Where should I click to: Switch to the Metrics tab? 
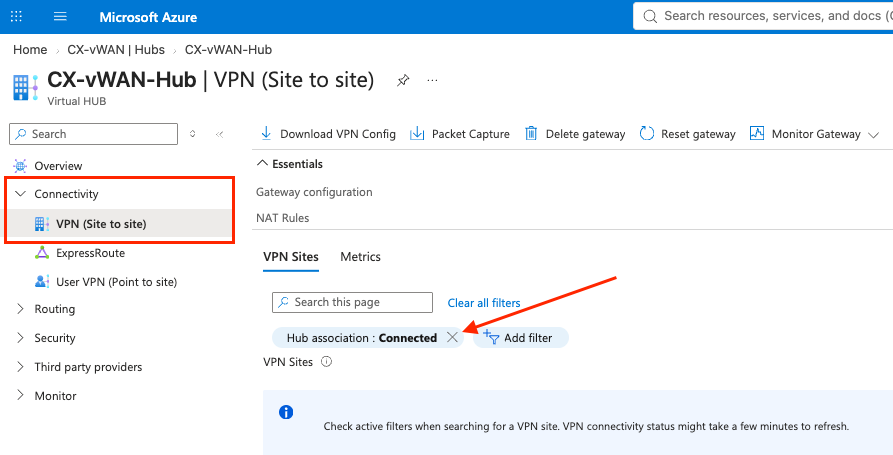tap(361, 257)
